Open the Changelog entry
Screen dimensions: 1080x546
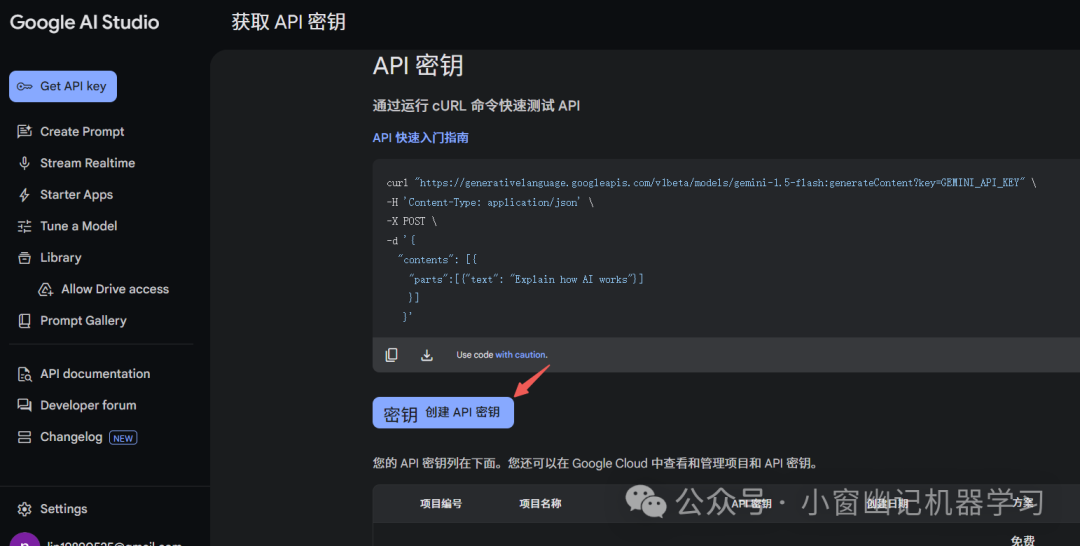(x=71, y=437)
